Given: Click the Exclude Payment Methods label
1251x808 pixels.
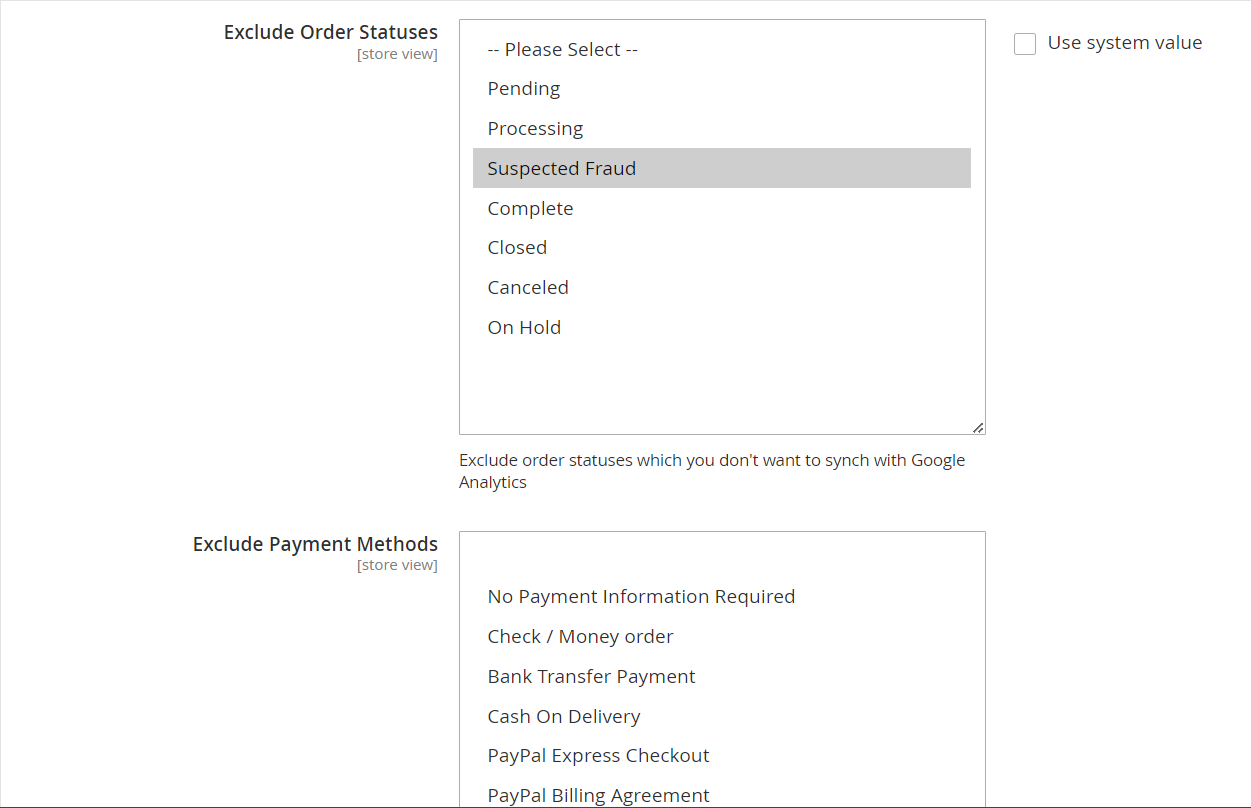Looking at the screenshot, I should pos(315,544).
